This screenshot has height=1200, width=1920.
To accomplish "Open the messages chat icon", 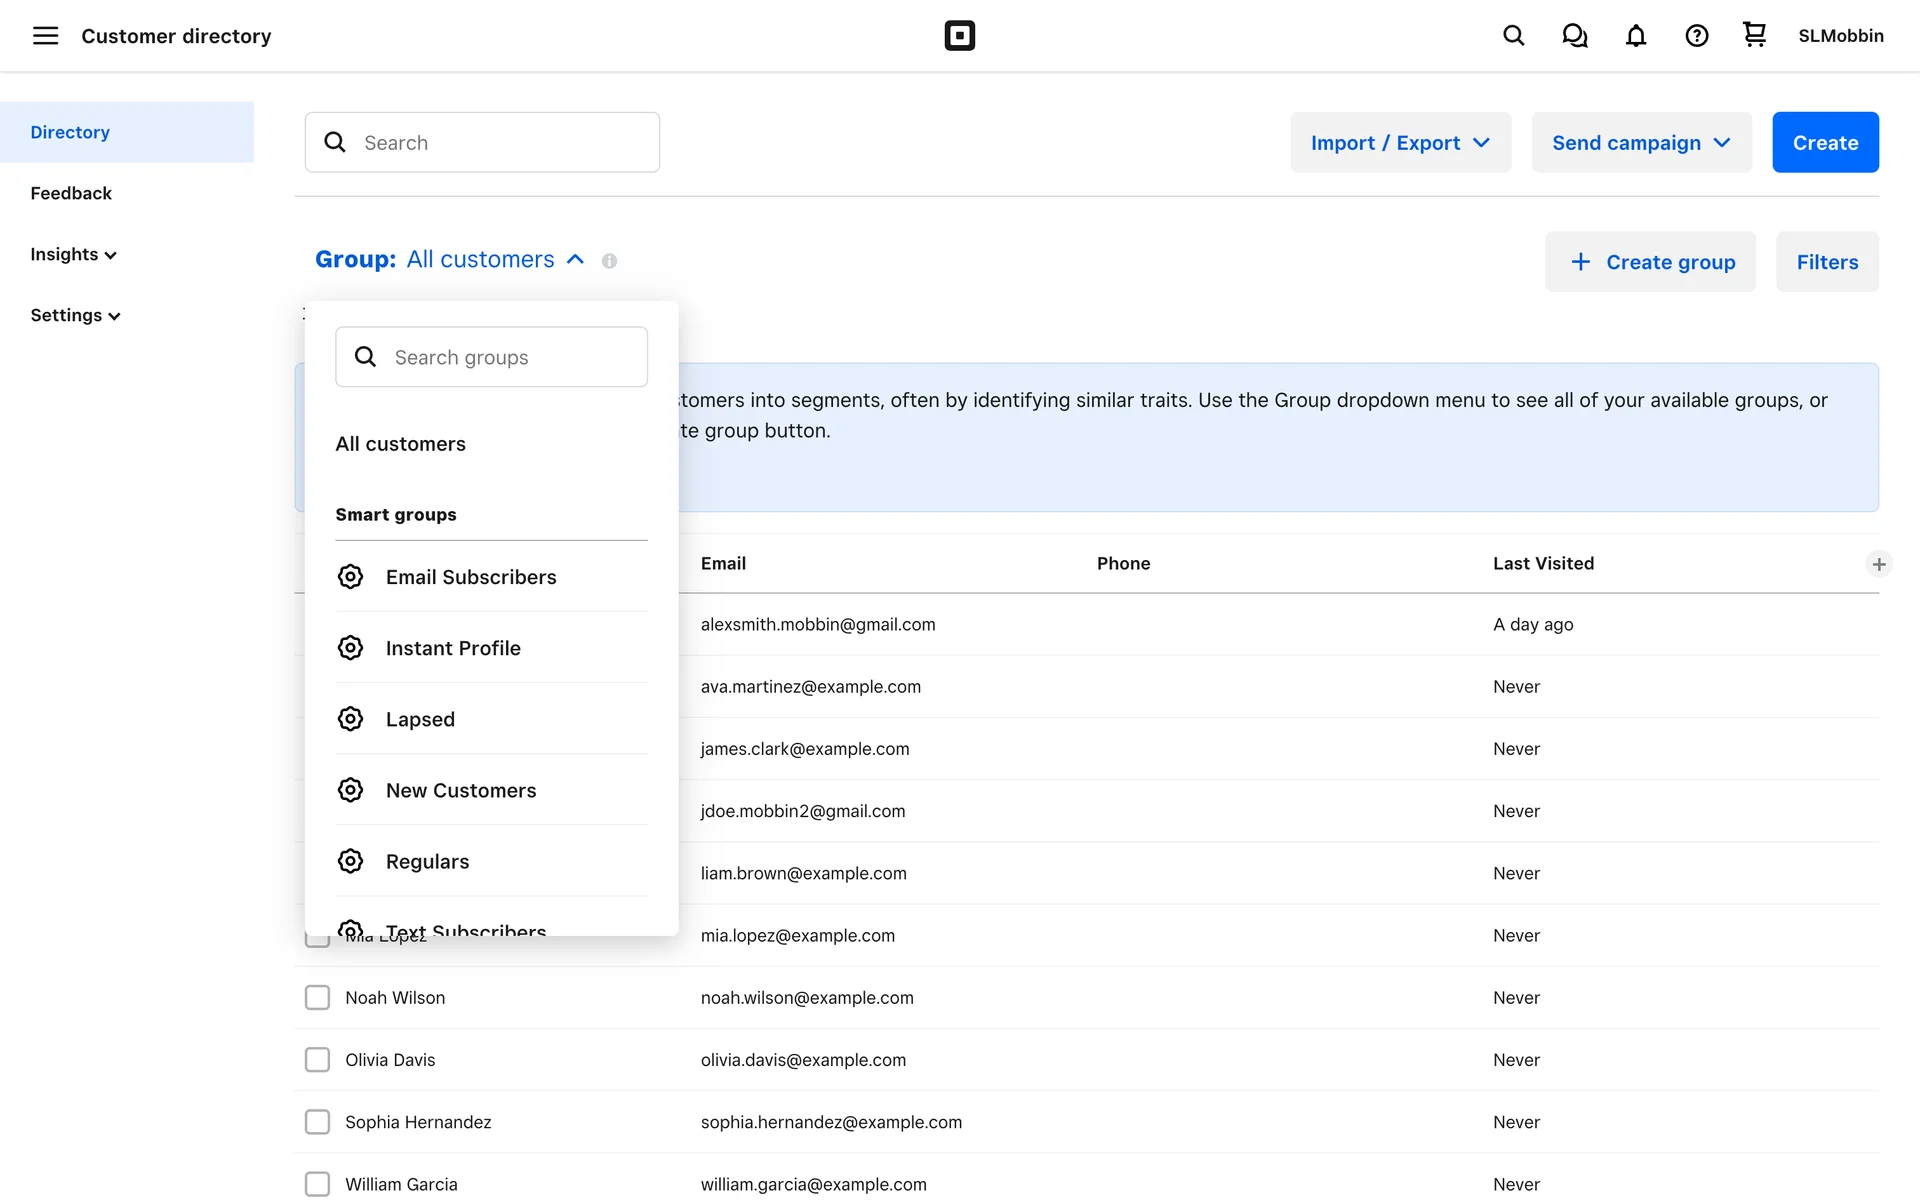I will coord(1574,36).
